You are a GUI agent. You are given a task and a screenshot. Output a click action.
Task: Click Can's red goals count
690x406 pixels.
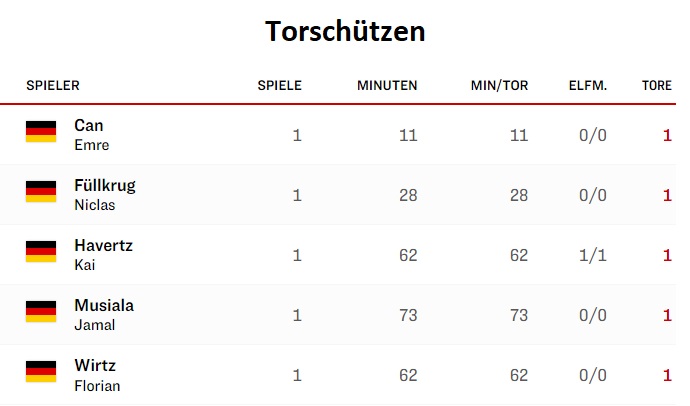tap(667, 135)
